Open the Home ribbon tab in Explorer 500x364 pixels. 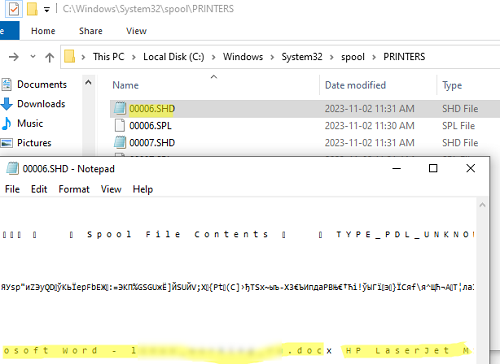(x=43, y=31)
